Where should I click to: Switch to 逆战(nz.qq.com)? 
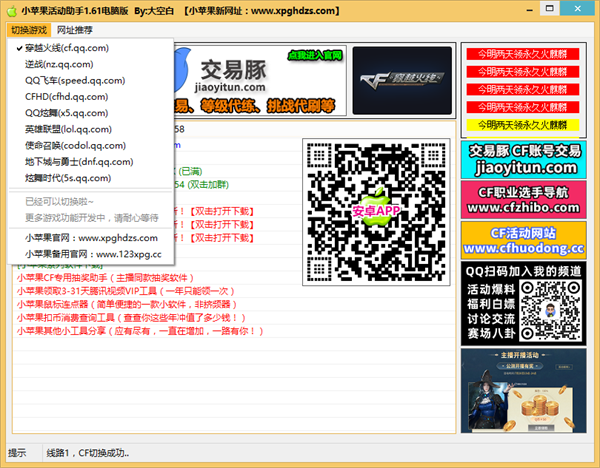coord(90,64)
